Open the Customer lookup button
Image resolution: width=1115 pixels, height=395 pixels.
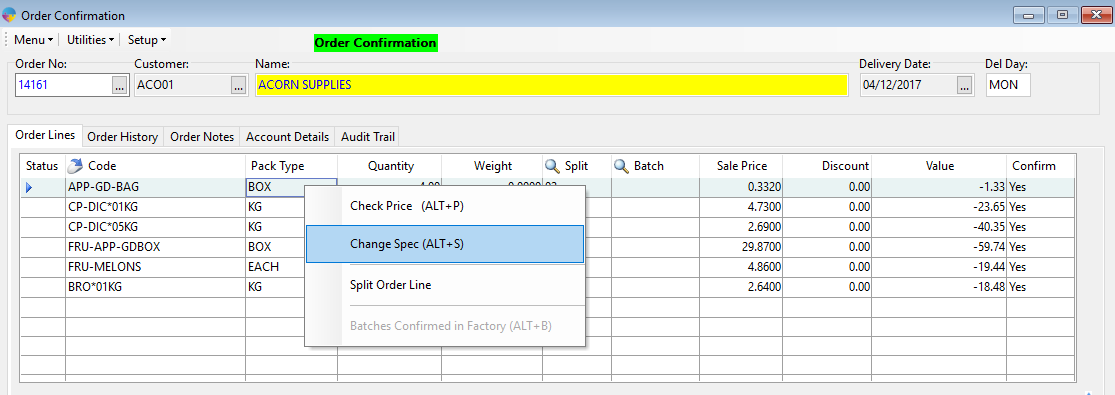click(x=238, y=85)
